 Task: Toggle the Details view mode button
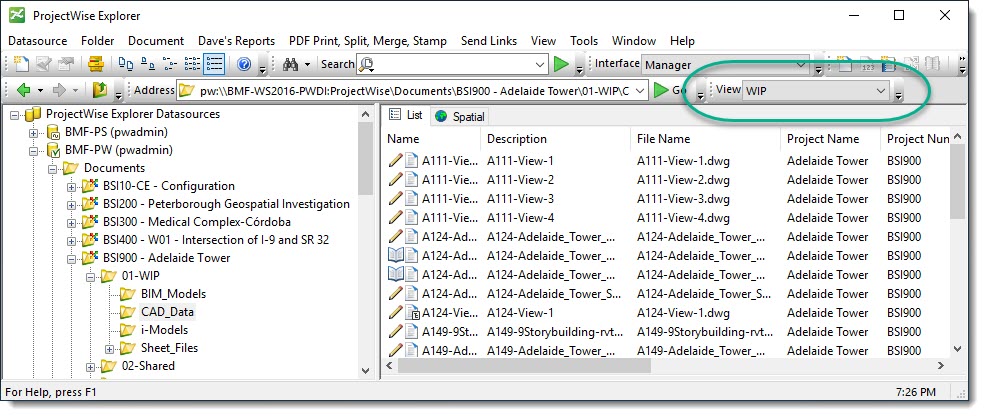point(213,65)
